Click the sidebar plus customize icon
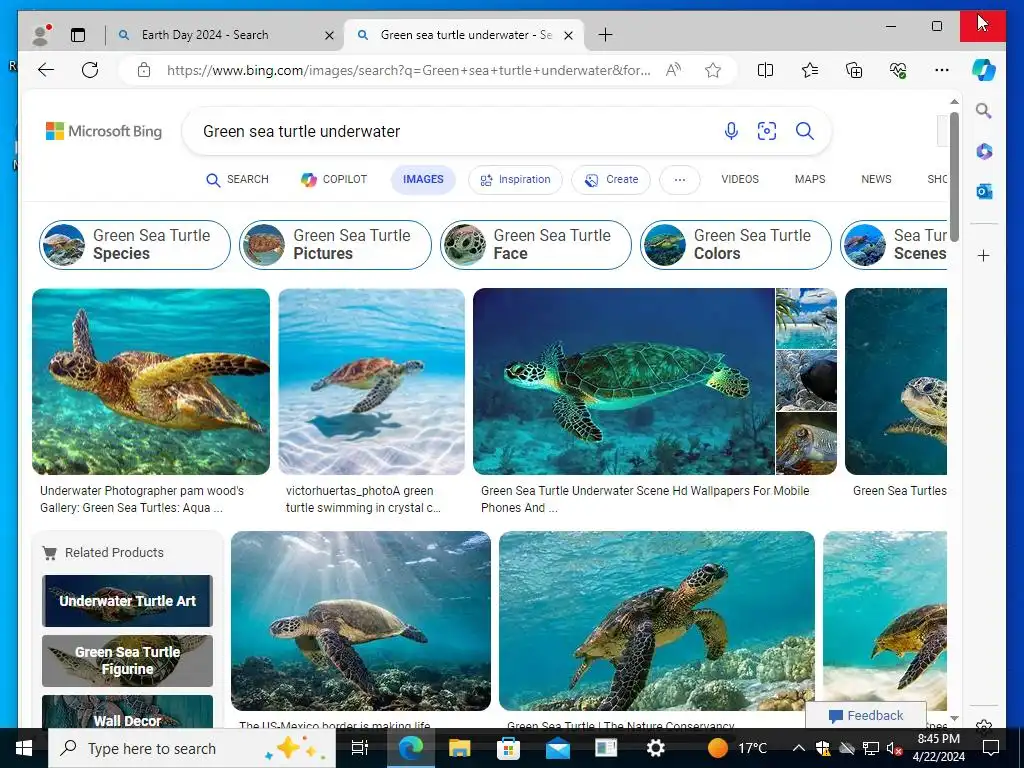1024x768 pixels. 984,255
